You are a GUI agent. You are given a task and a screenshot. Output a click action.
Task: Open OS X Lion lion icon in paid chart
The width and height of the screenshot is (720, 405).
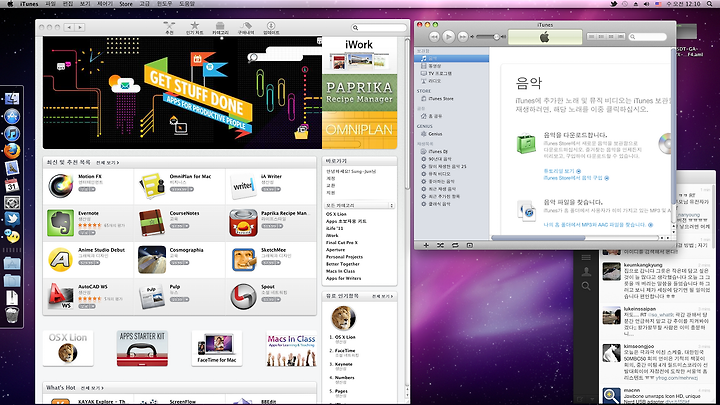tap(343, 318)
